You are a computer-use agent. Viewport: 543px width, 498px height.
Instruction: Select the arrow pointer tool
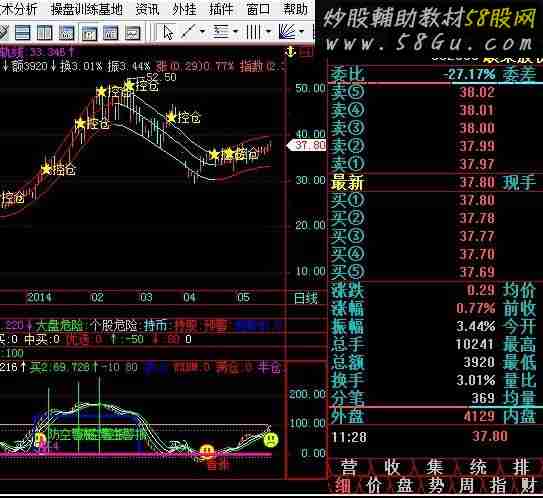coord(168,33)
